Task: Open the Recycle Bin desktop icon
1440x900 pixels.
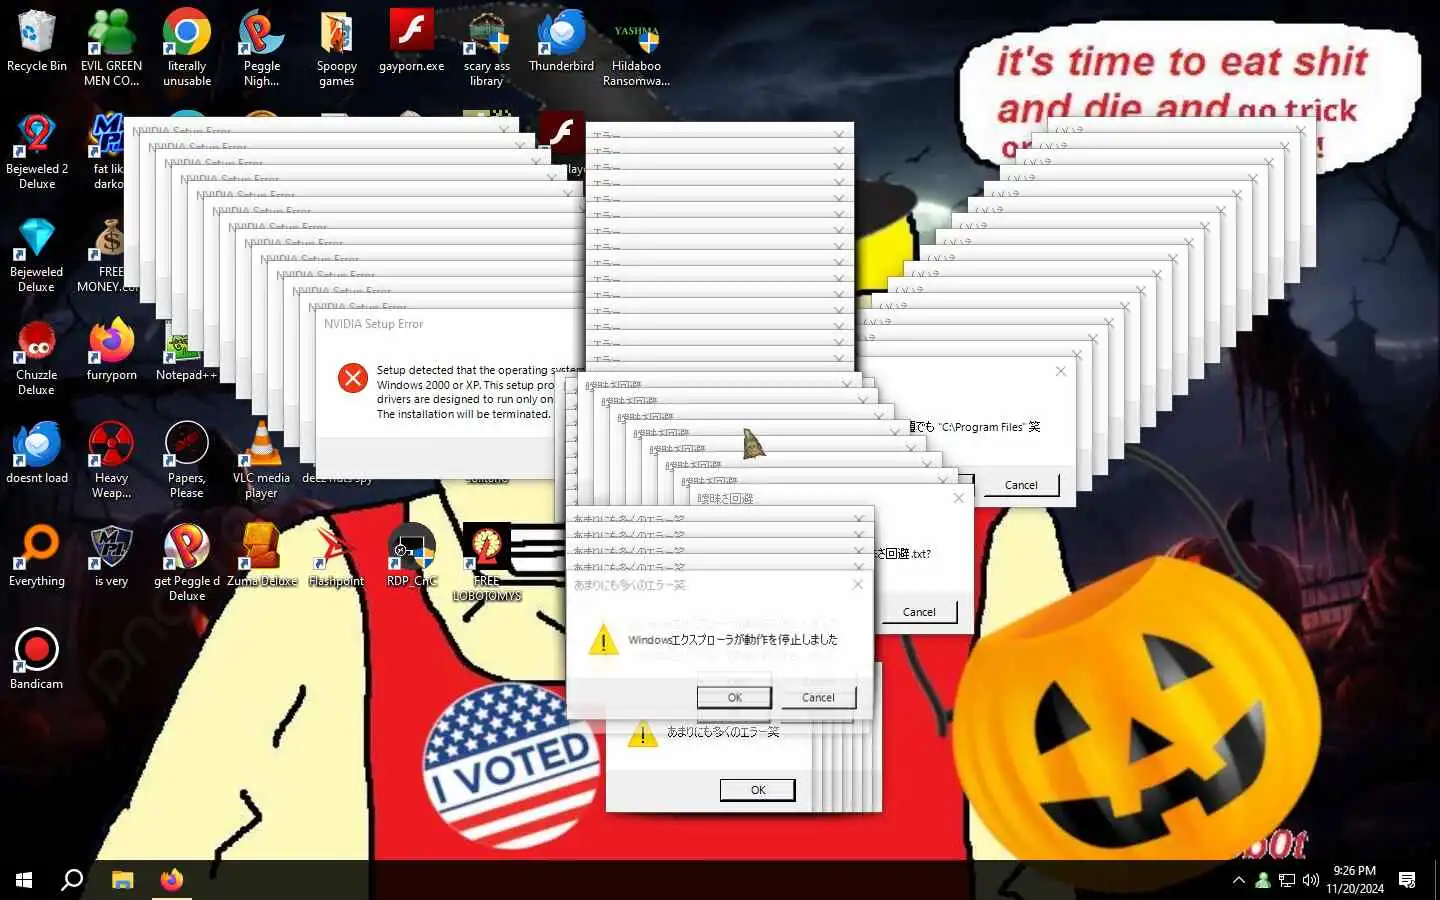Action: [36, 42]
